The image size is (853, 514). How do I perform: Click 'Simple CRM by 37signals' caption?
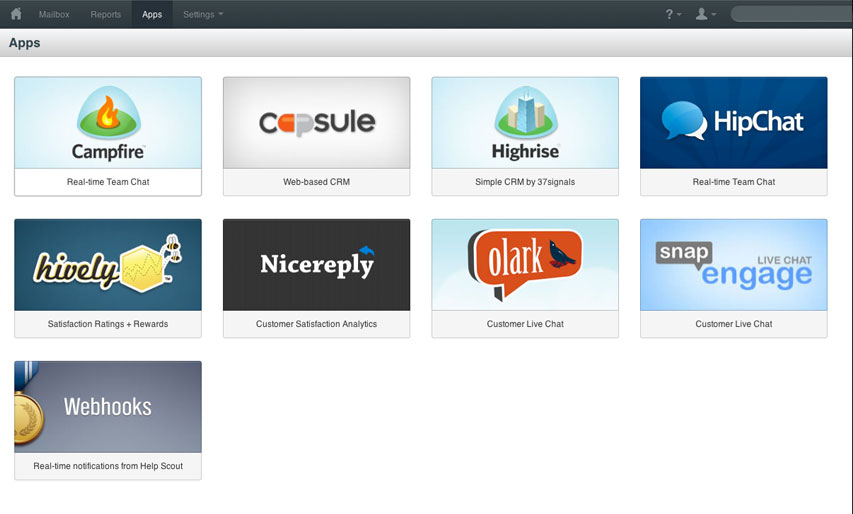(525, 182)
